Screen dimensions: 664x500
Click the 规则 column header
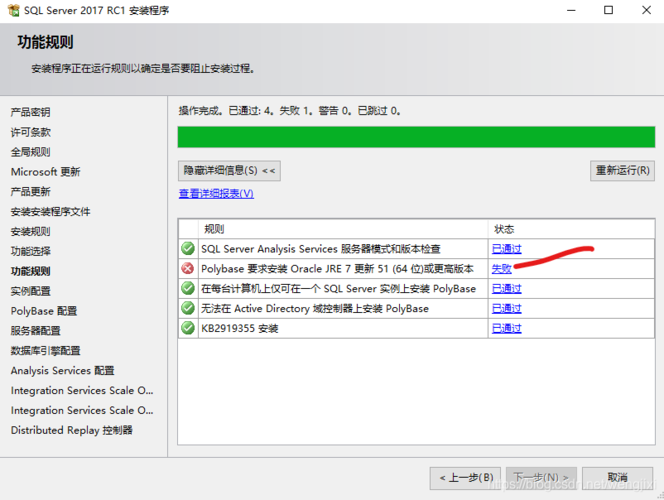[343, 229]
